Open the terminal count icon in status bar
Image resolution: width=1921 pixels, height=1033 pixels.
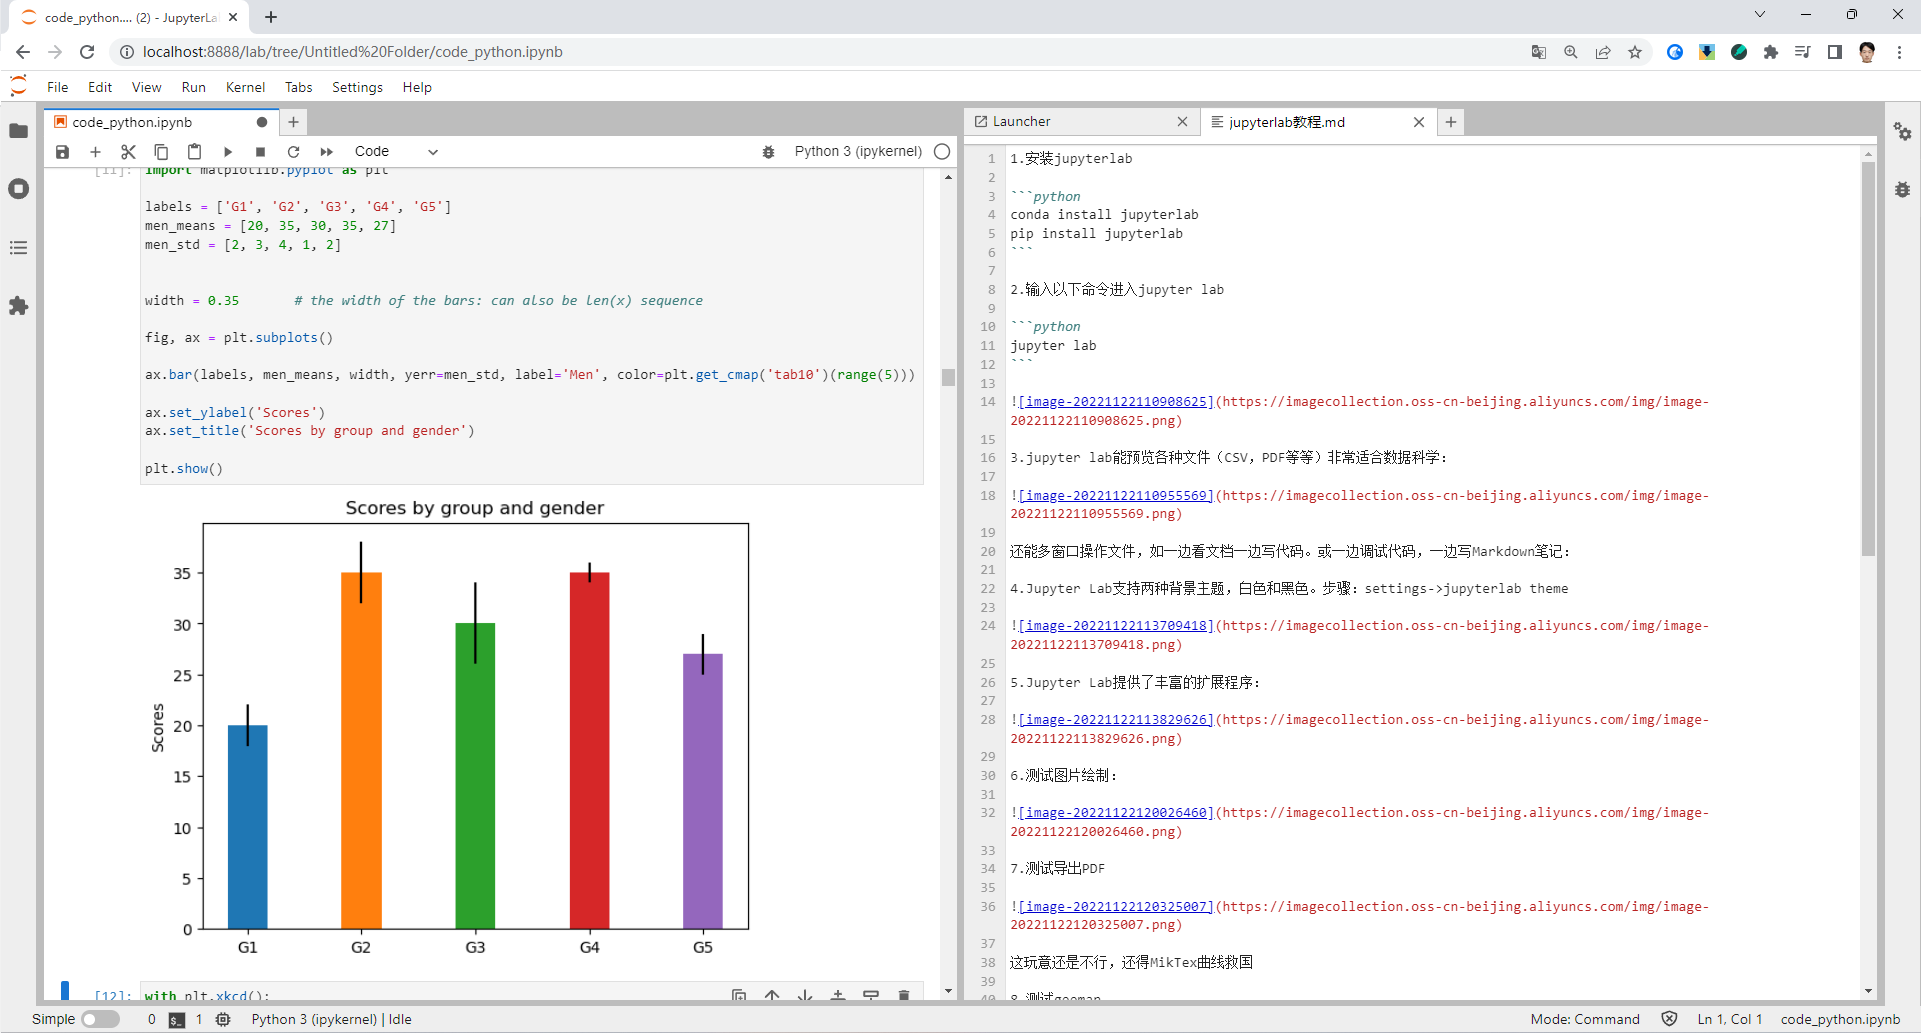point(177,1020)
